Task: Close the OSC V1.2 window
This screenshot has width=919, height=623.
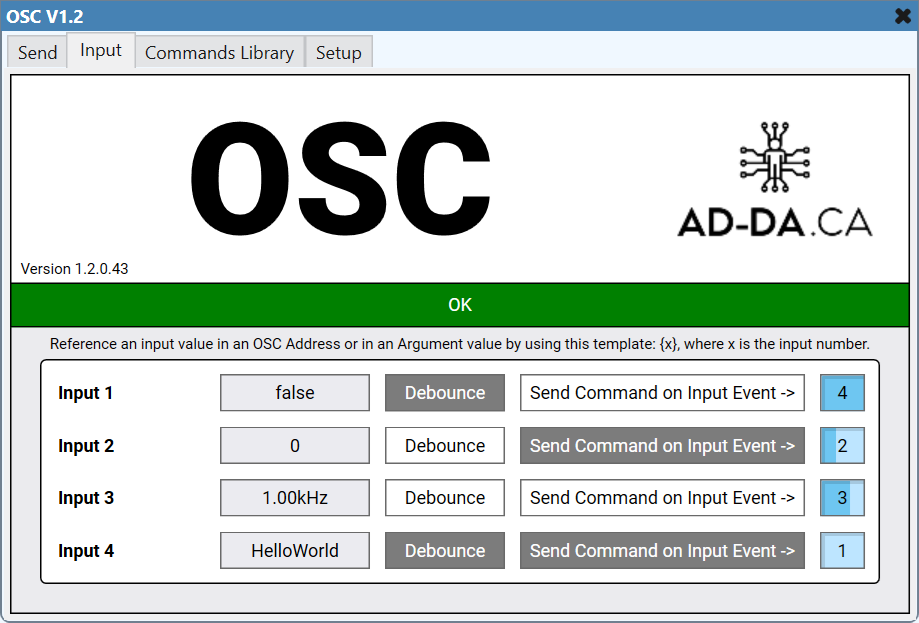Action: (901, 16)
